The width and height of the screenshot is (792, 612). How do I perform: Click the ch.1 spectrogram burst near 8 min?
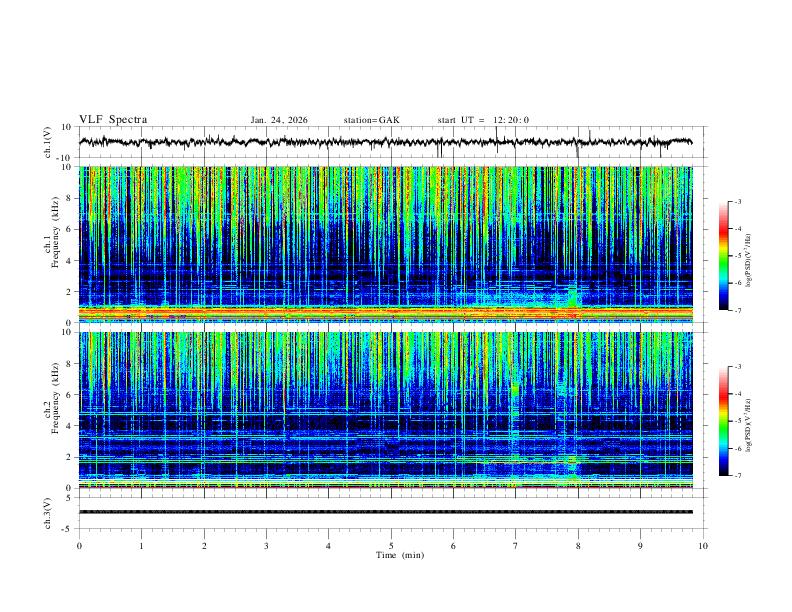(x=572, y=298)
